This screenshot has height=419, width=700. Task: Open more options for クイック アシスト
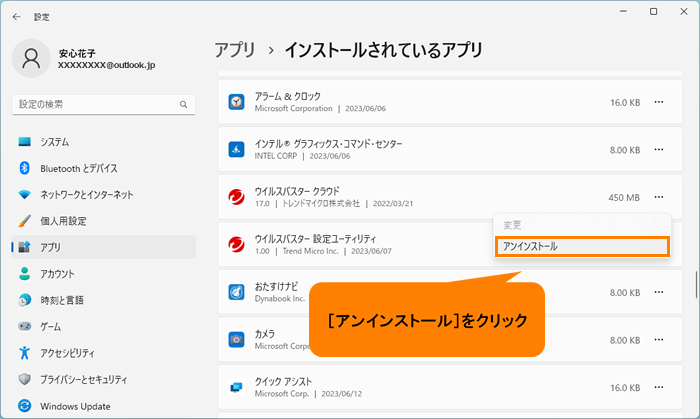658,387
